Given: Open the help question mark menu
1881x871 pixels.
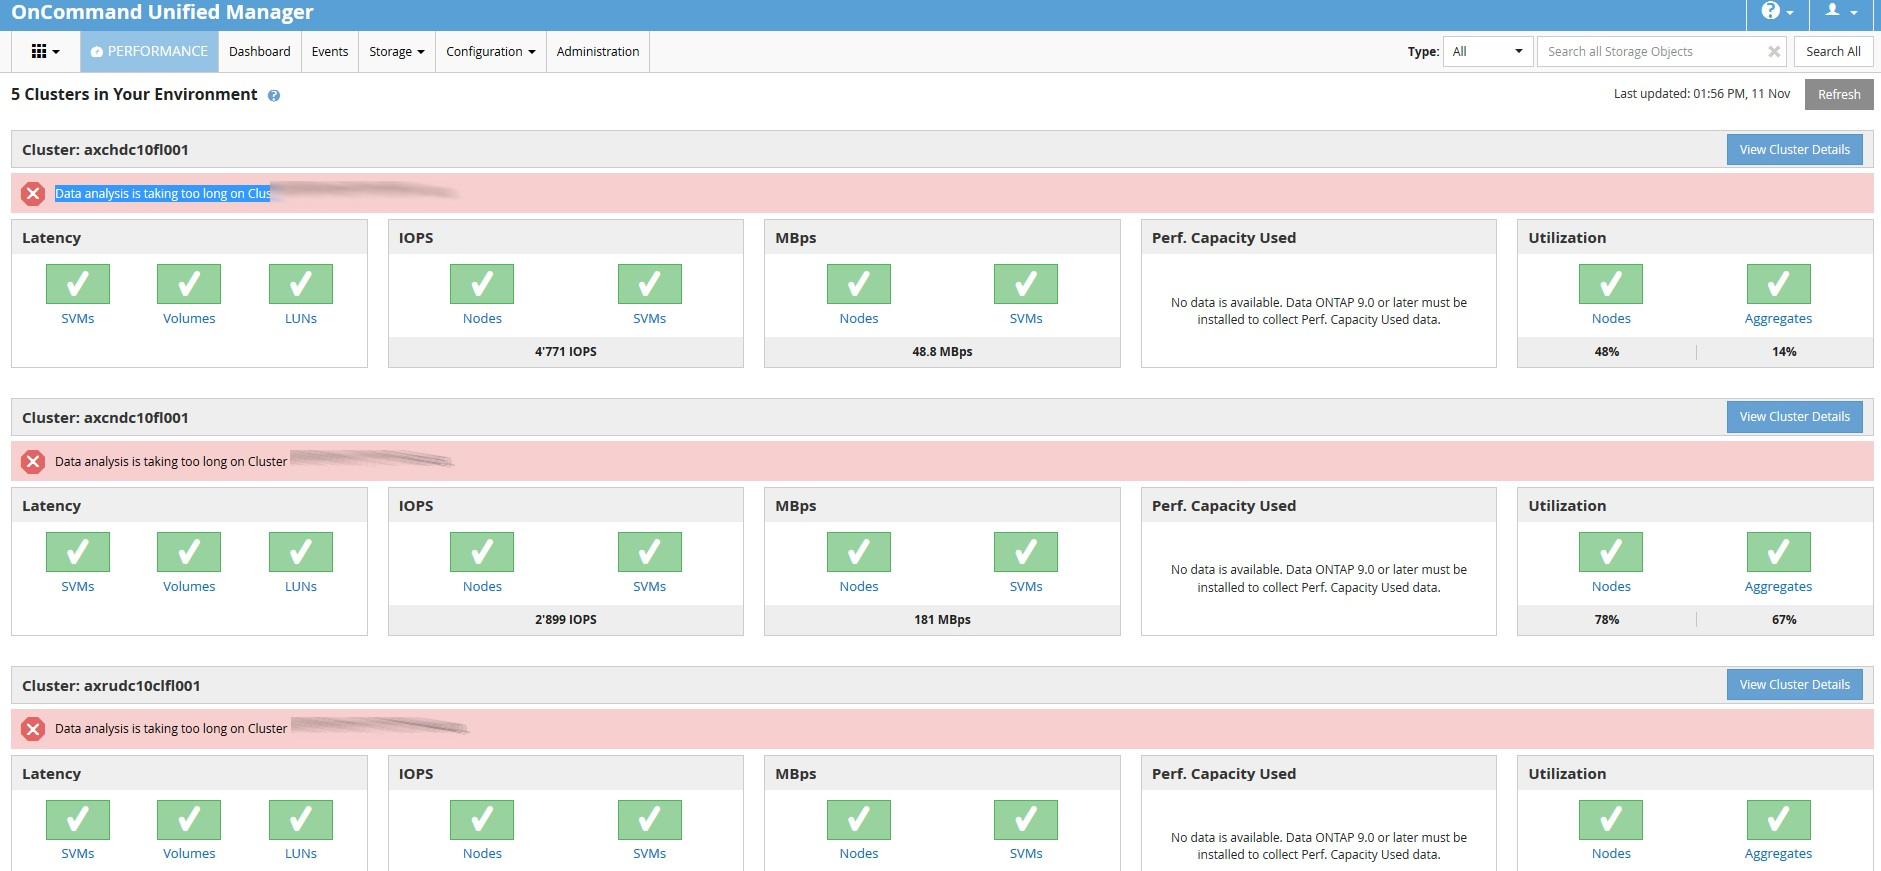Looking at the screenshot, I should (1776, 11).
